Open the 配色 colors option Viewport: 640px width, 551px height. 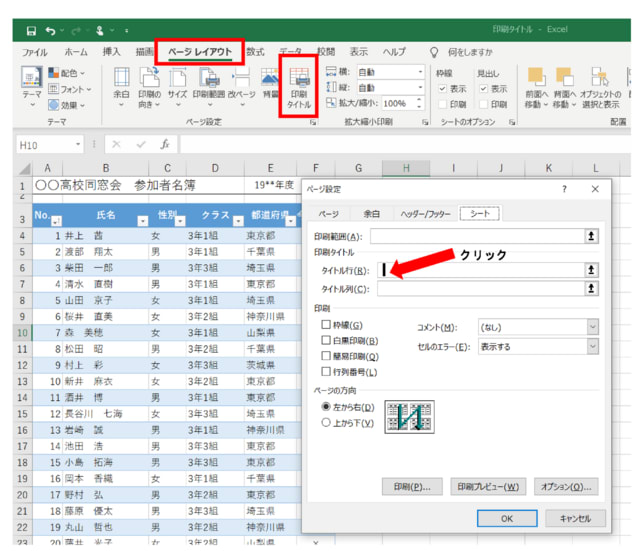click(67, 73)
